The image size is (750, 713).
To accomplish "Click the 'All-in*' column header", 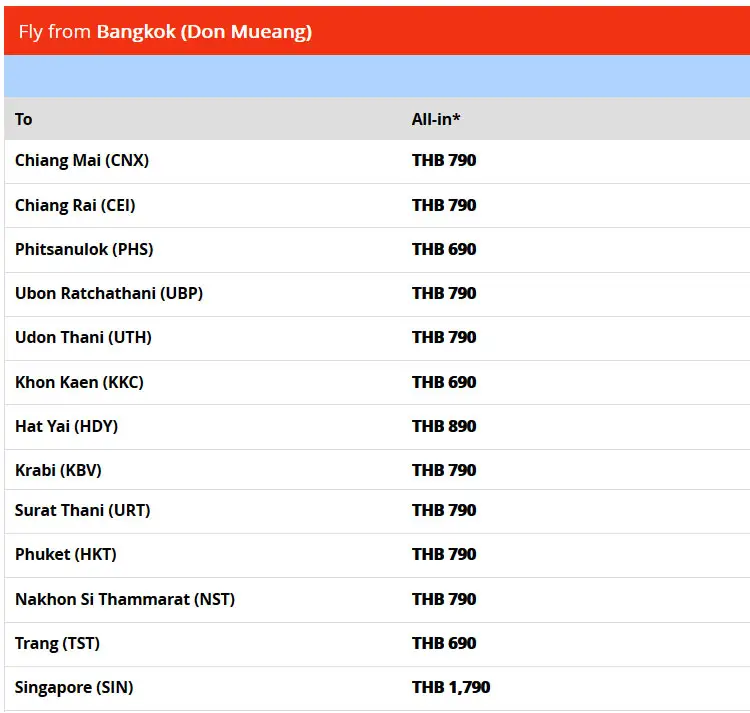I will [x=436, y=119].
